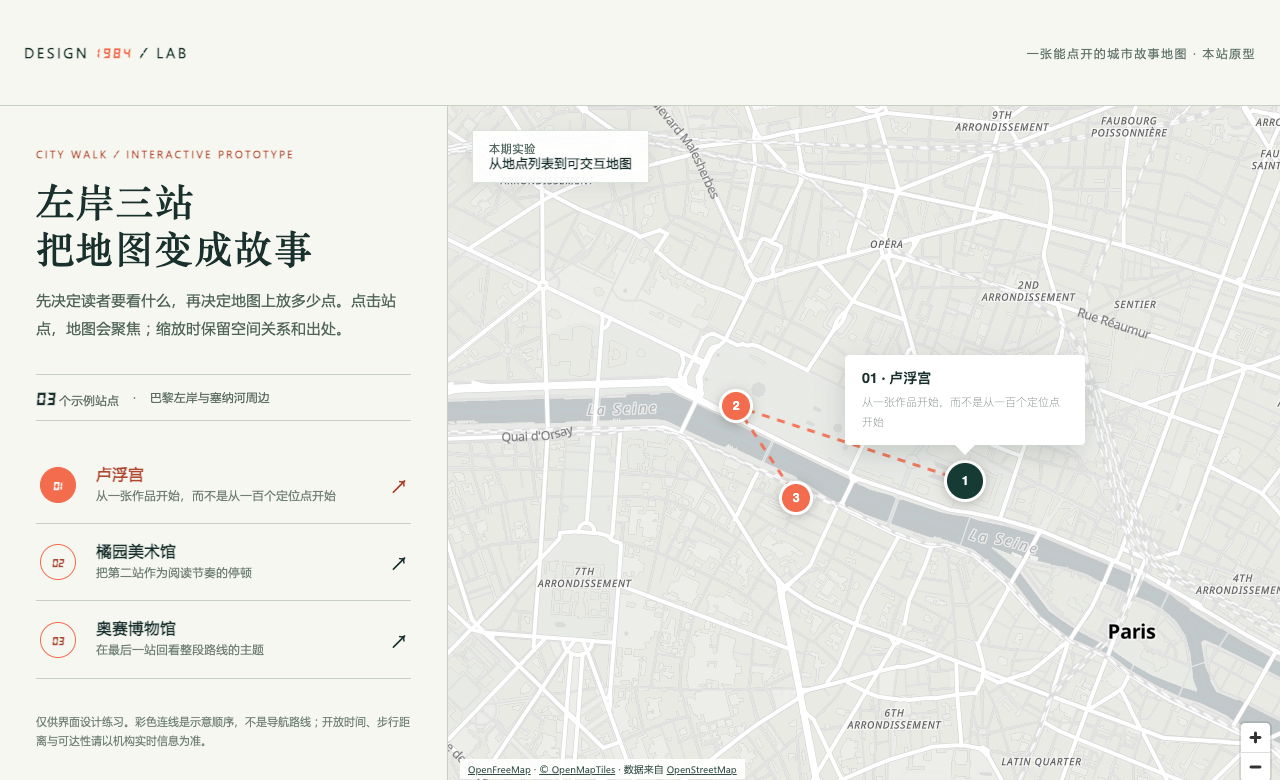Click the Quai d'Orsay map label
This screenshot has height=780, width=1280.
[537, 434]
